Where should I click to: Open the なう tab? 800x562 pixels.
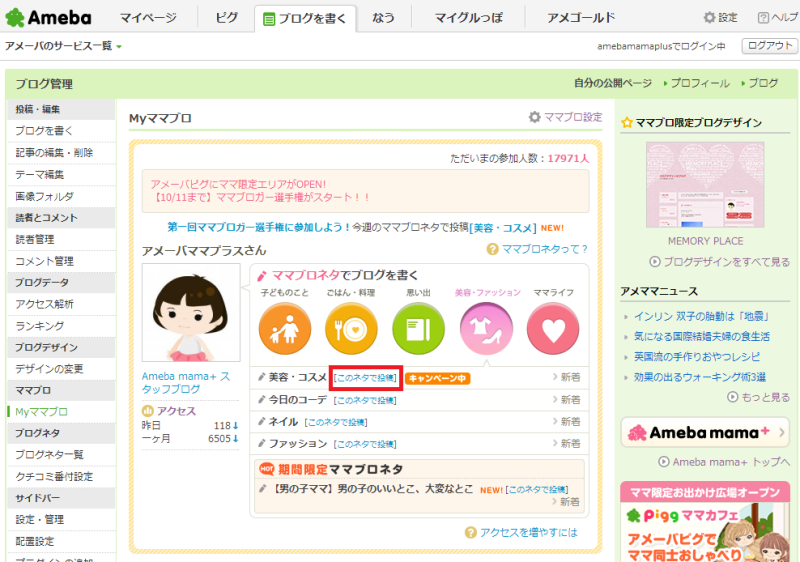(x=384, y=18)
